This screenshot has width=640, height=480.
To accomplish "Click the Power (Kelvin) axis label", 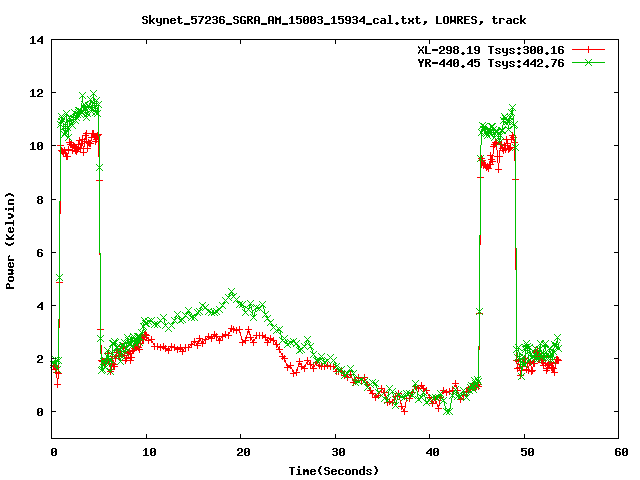I will [x=10, y=241].
